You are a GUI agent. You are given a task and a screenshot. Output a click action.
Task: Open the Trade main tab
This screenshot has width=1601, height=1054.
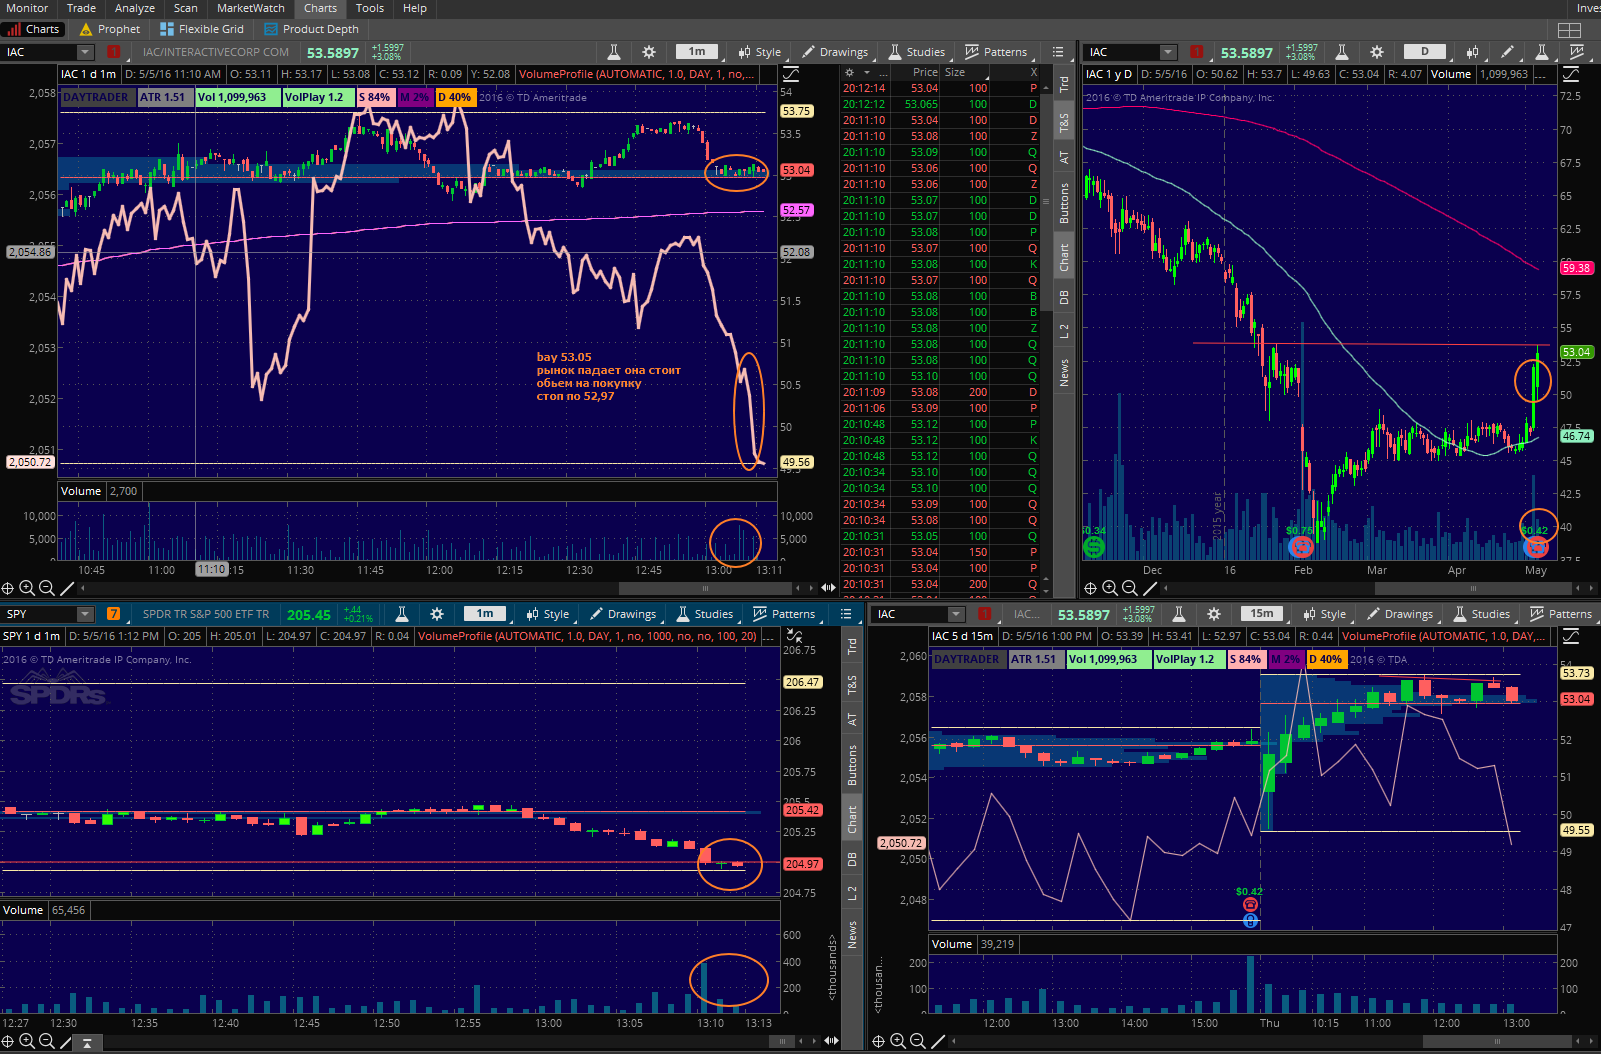[x=81, y=8]
